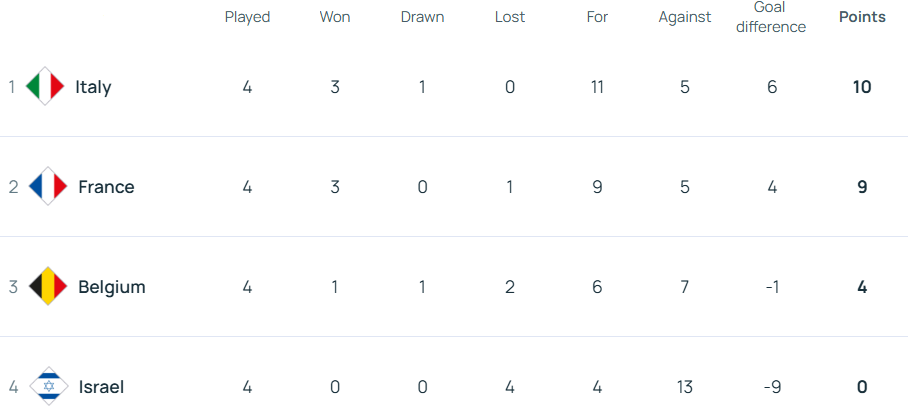Click the Drawn column header
Viewport: 908px width, 412px height.
(422, 17)
